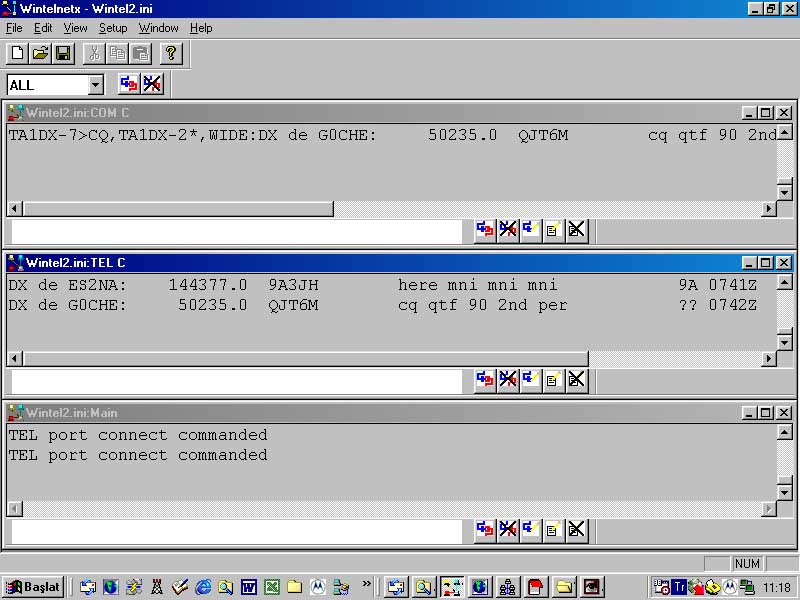
Task: Click the NUM status bar indicator
Action: (747, 563)
